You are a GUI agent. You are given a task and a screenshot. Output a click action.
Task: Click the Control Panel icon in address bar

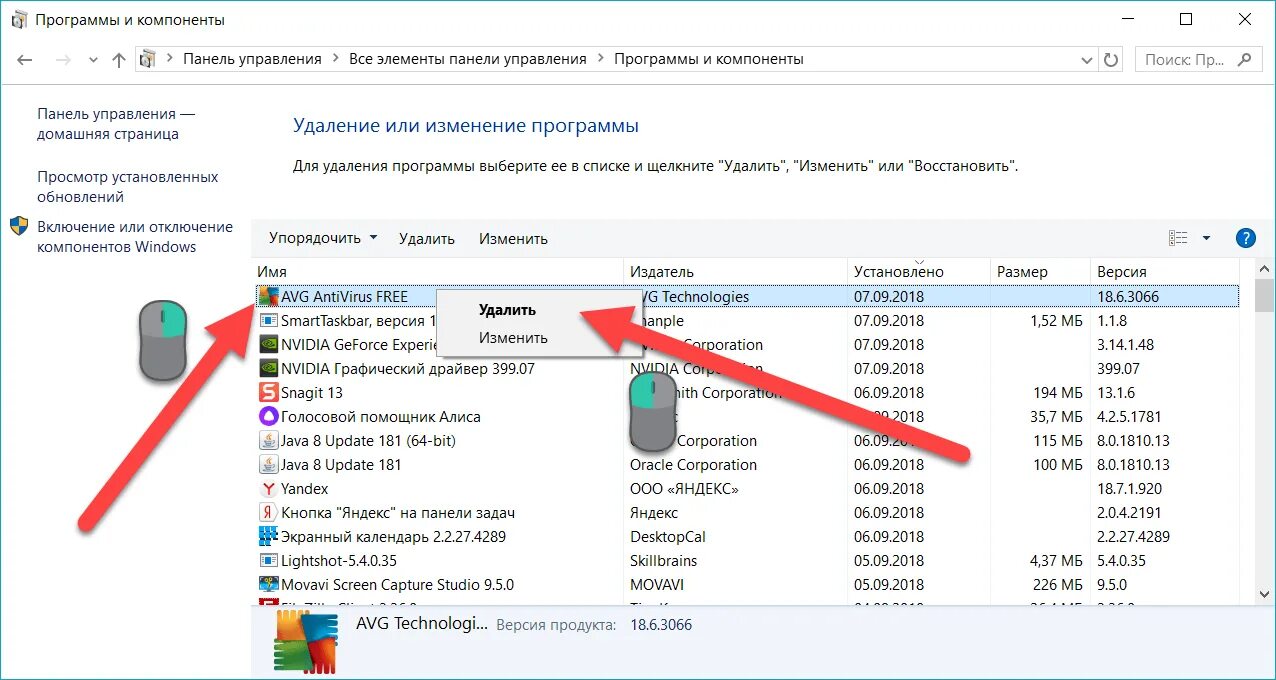pos(148,59)
